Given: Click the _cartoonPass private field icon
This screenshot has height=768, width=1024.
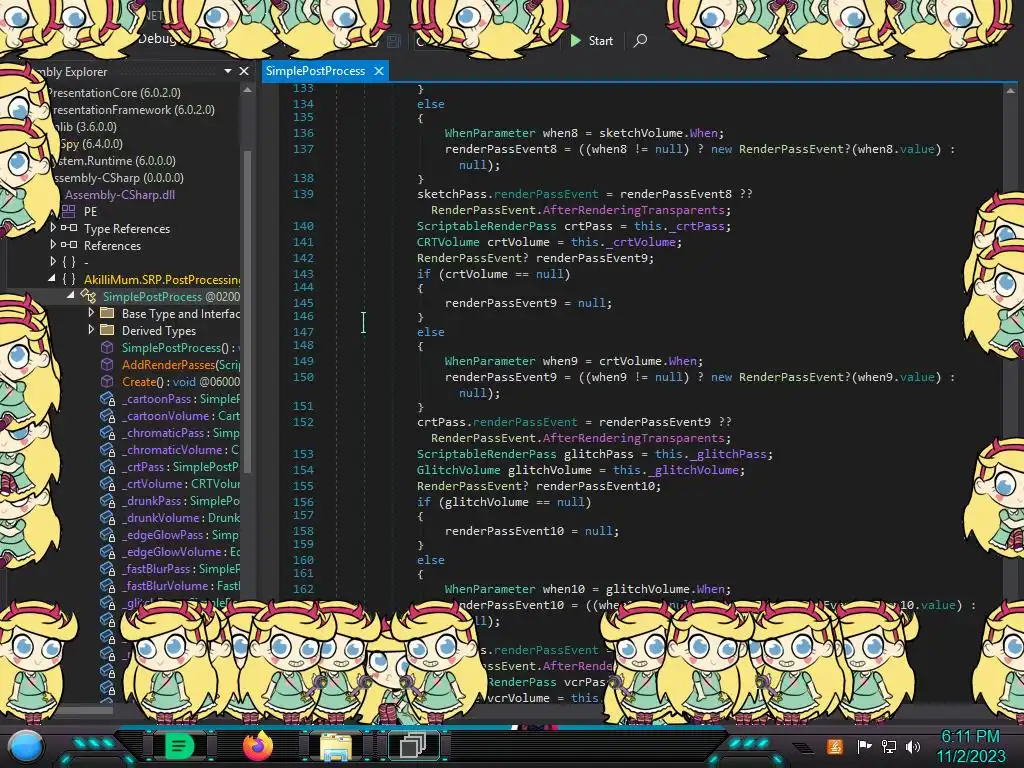Looking at the screenshot, I should click(108, 399).
